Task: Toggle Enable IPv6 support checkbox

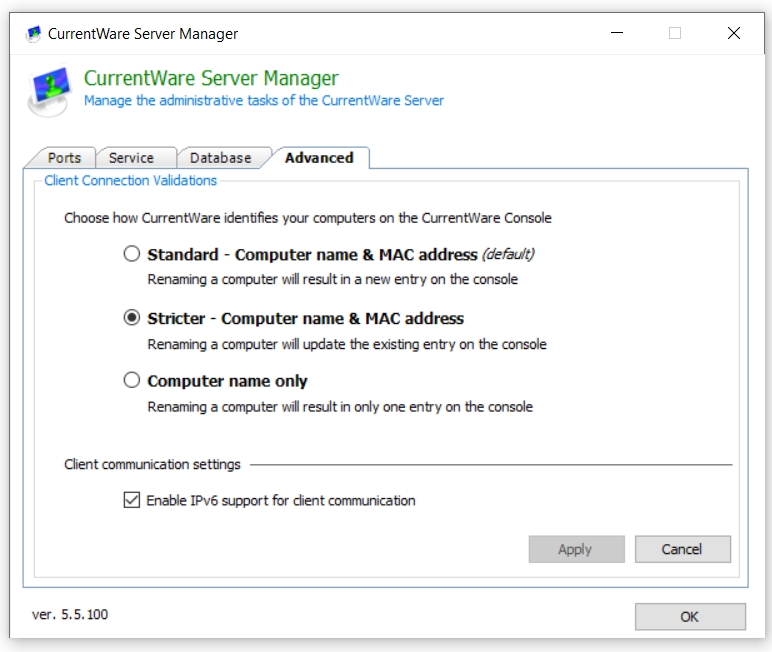Action: 131,500
